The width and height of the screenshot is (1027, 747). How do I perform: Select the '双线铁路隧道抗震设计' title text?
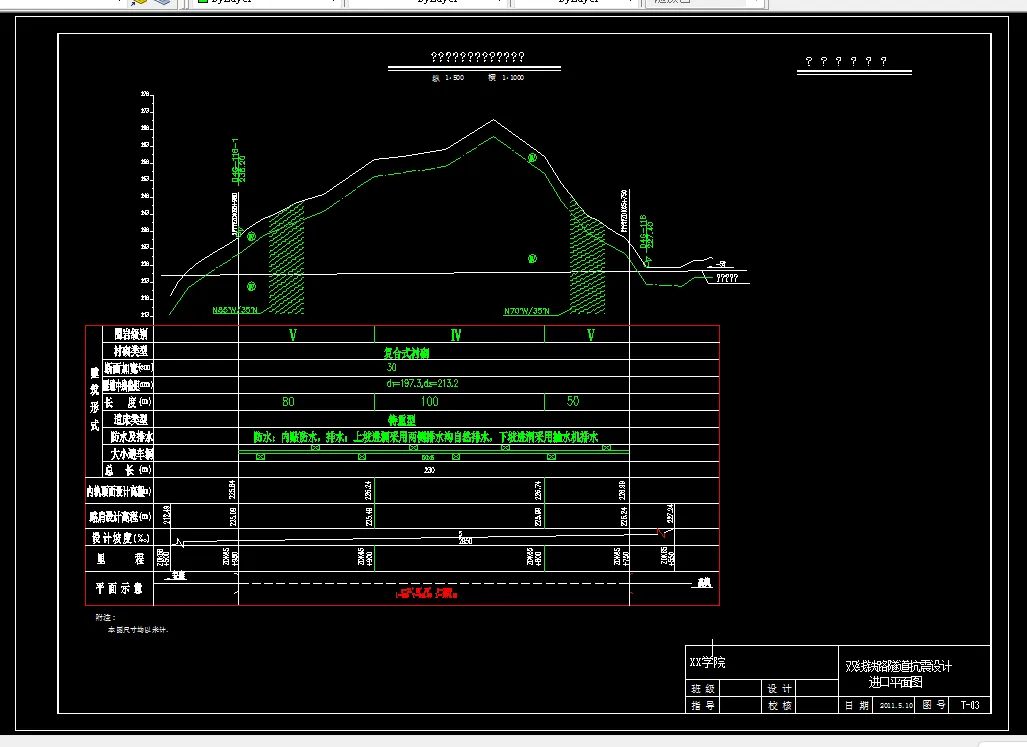click(898, 666)
